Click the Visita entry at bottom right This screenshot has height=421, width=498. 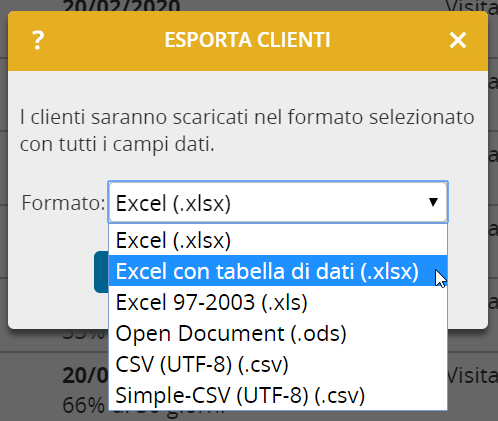[472, 376]
